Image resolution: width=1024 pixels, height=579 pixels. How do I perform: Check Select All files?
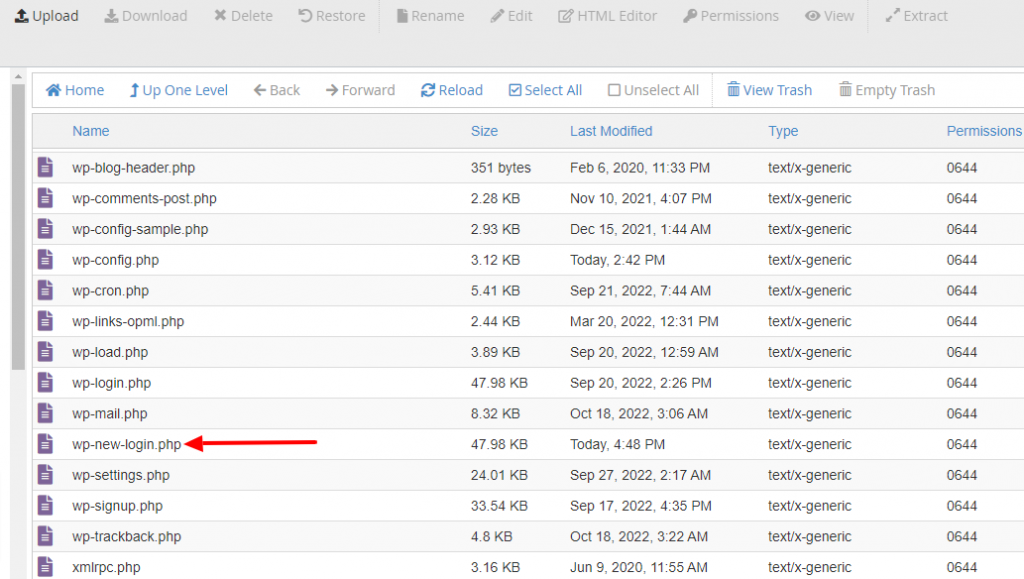tap(545, 90)
